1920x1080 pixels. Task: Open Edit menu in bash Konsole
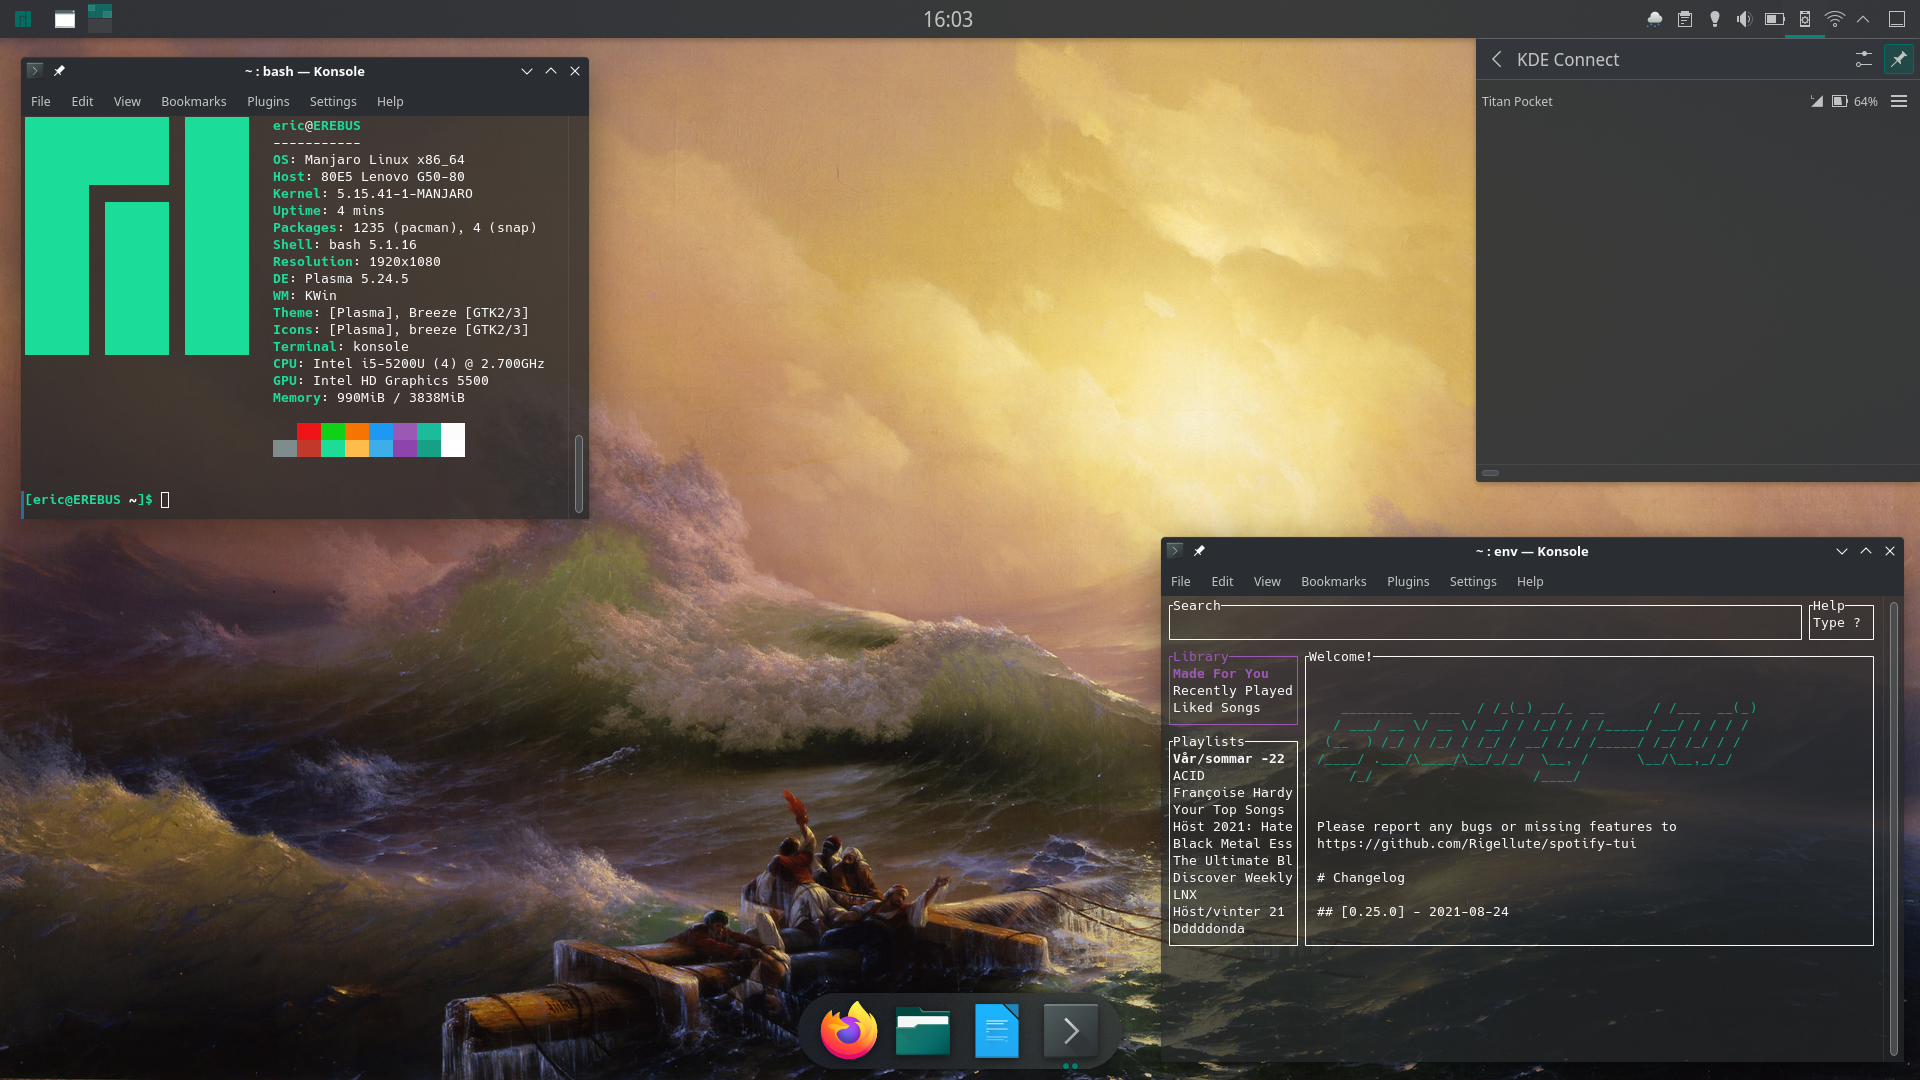click(x=82, y=102)
